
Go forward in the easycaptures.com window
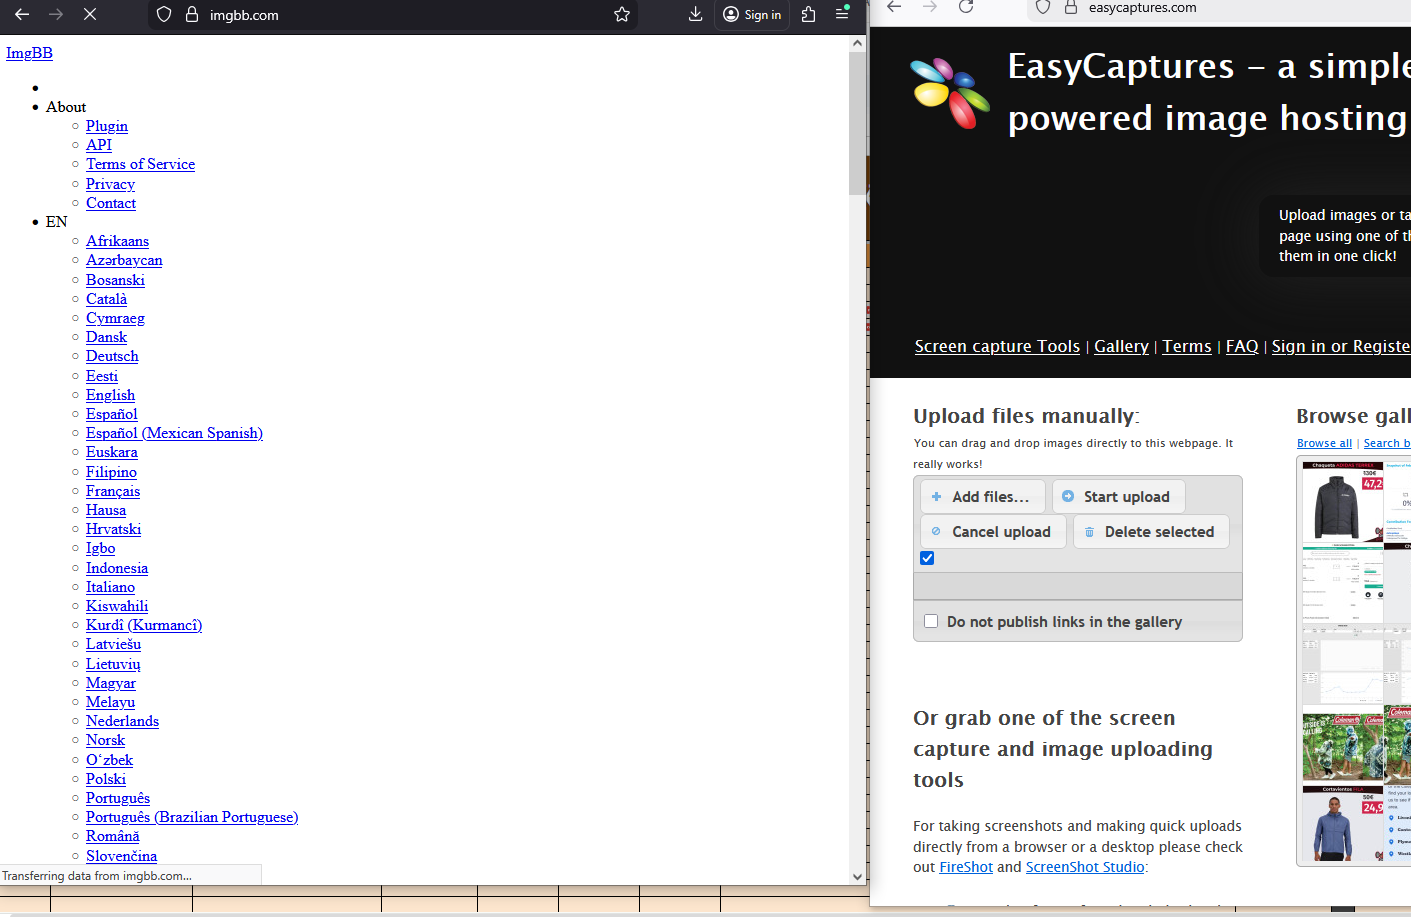tap(930, 7)
